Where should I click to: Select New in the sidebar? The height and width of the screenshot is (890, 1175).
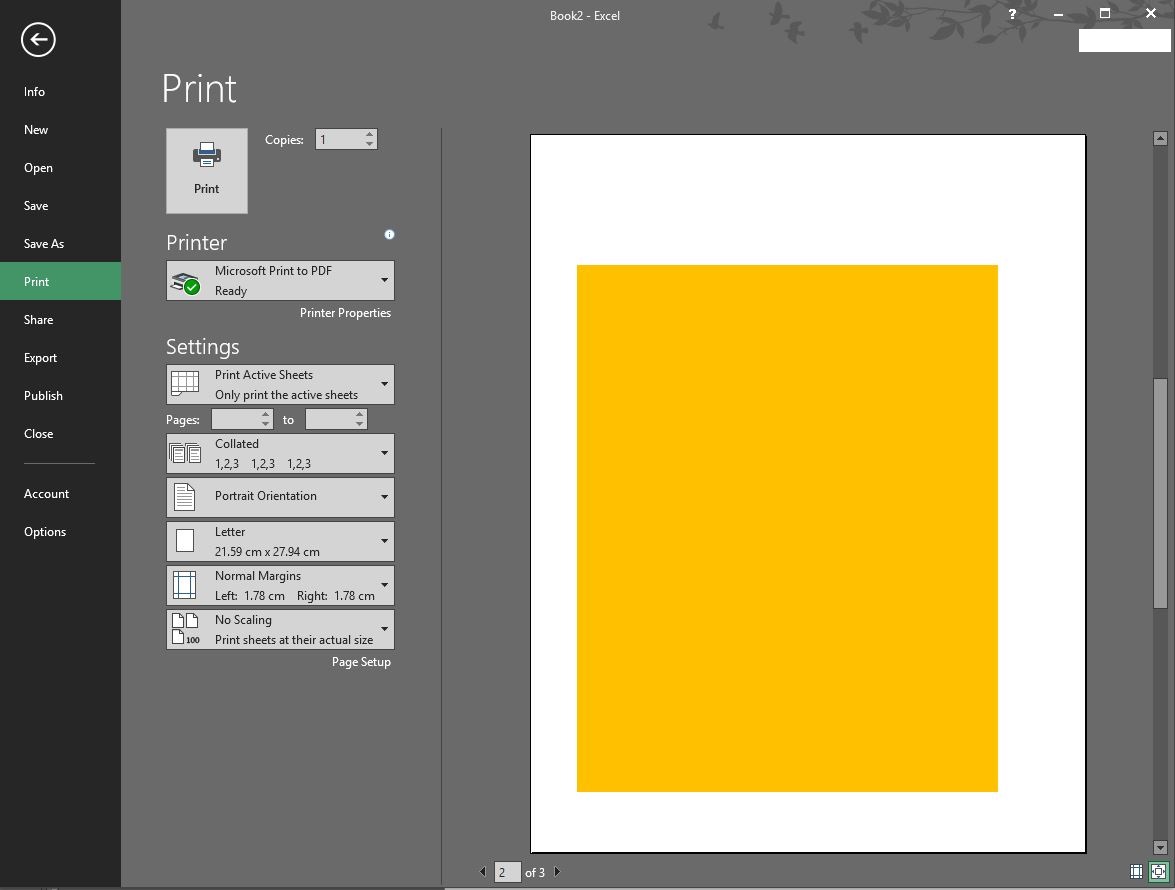(60, 130)
